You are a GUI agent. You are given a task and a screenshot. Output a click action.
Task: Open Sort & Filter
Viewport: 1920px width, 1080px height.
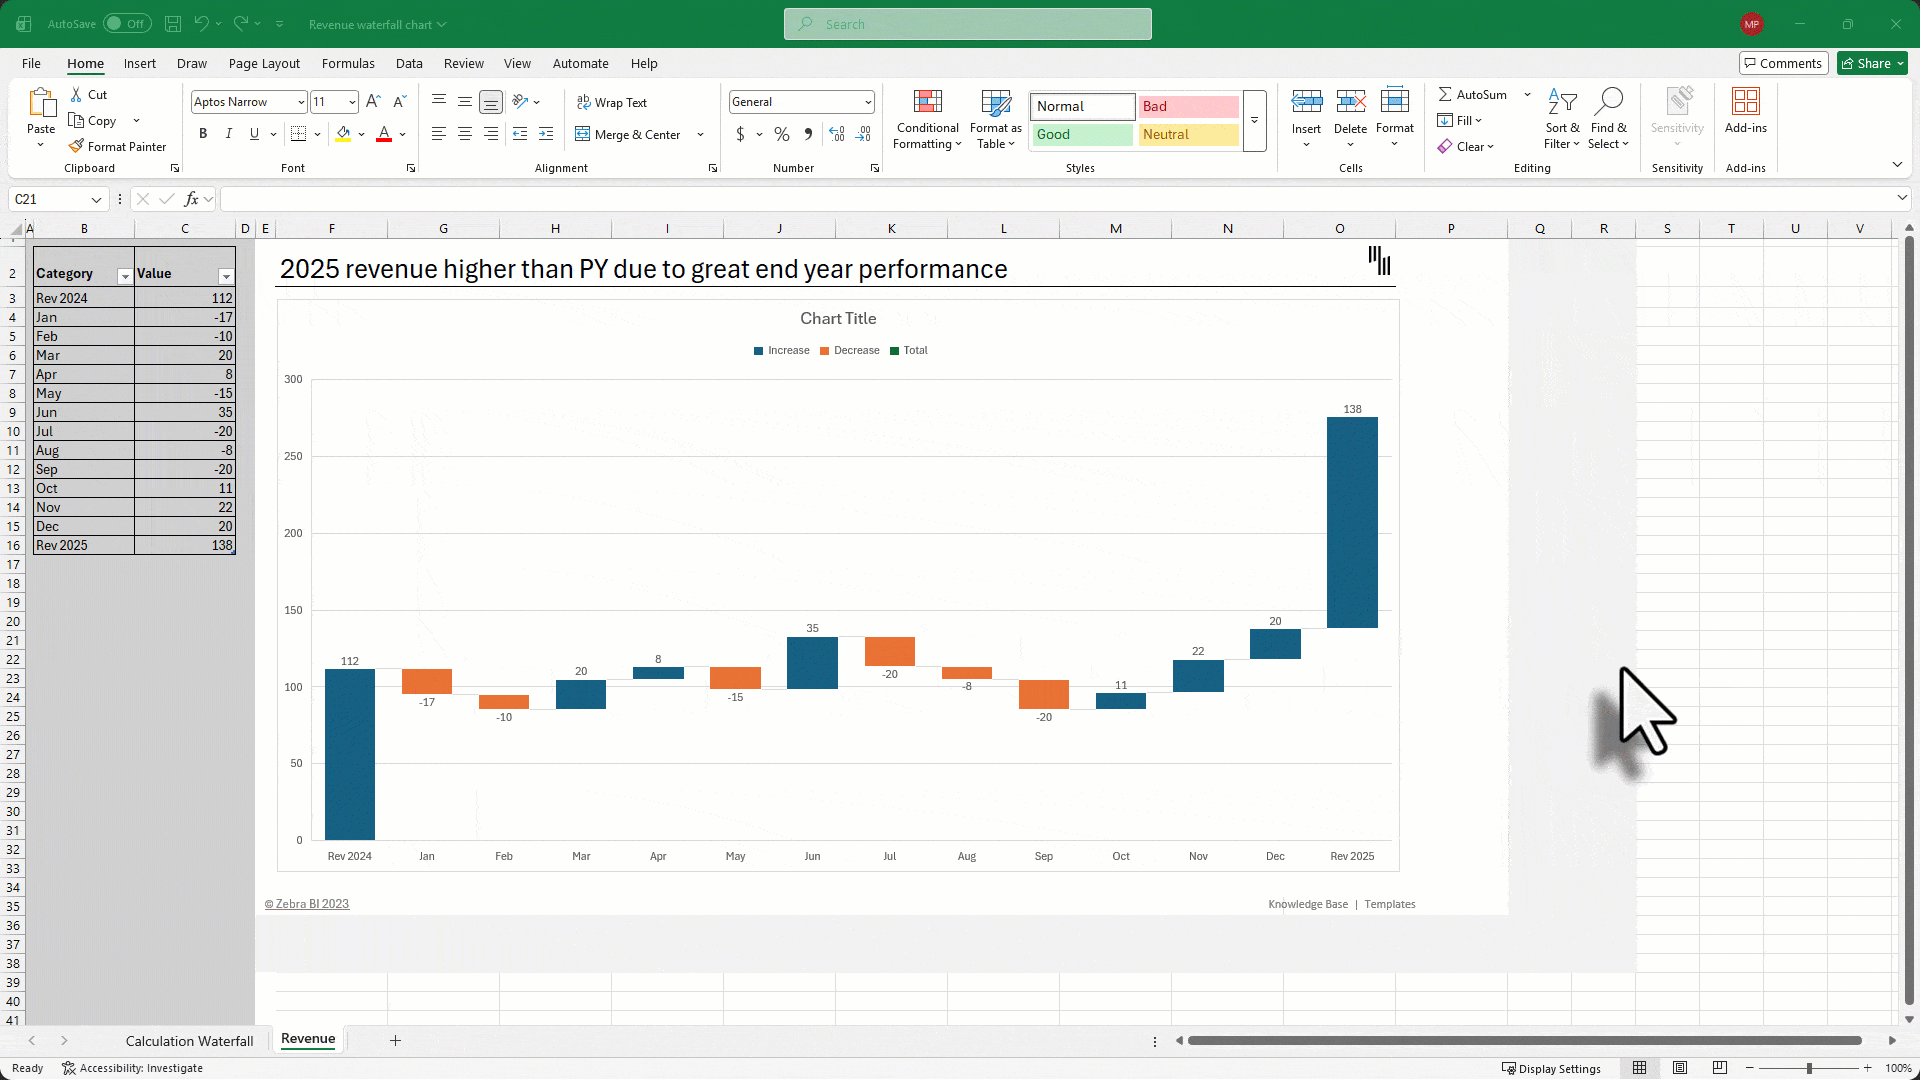coord(1562,117)
